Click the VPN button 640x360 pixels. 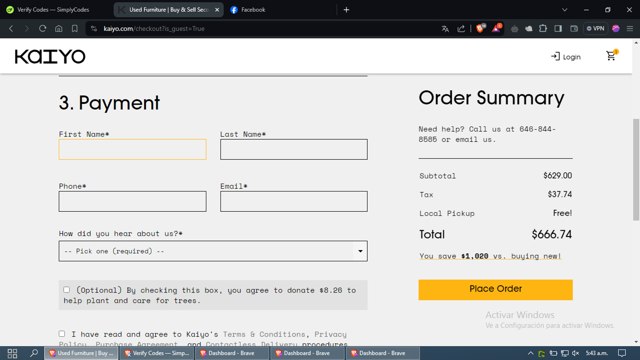596,29
